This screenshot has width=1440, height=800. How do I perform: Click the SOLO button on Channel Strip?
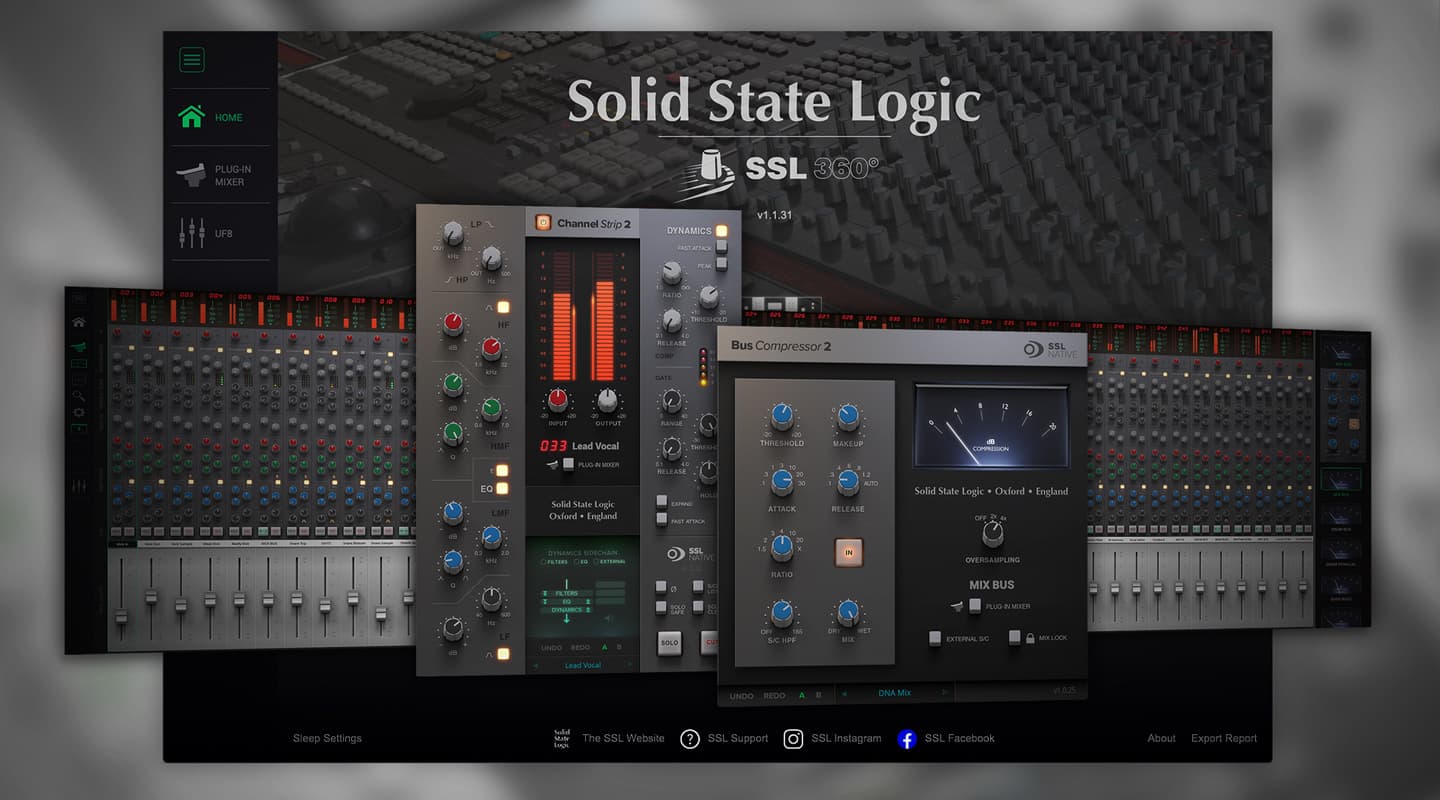pos(669,643)
